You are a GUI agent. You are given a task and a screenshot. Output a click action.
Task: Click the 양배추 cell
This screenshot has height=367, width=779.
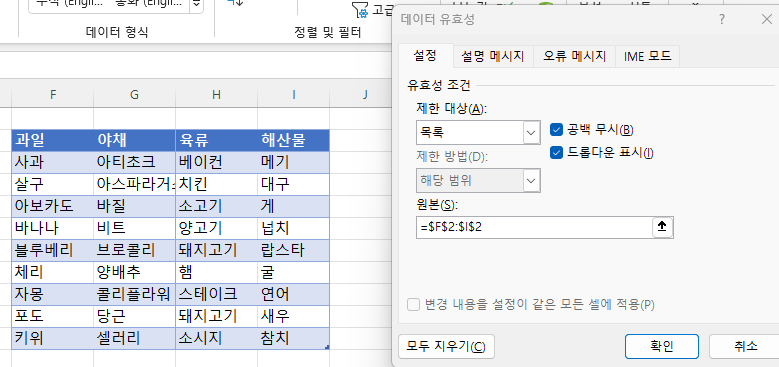click(x=135, y=272)
